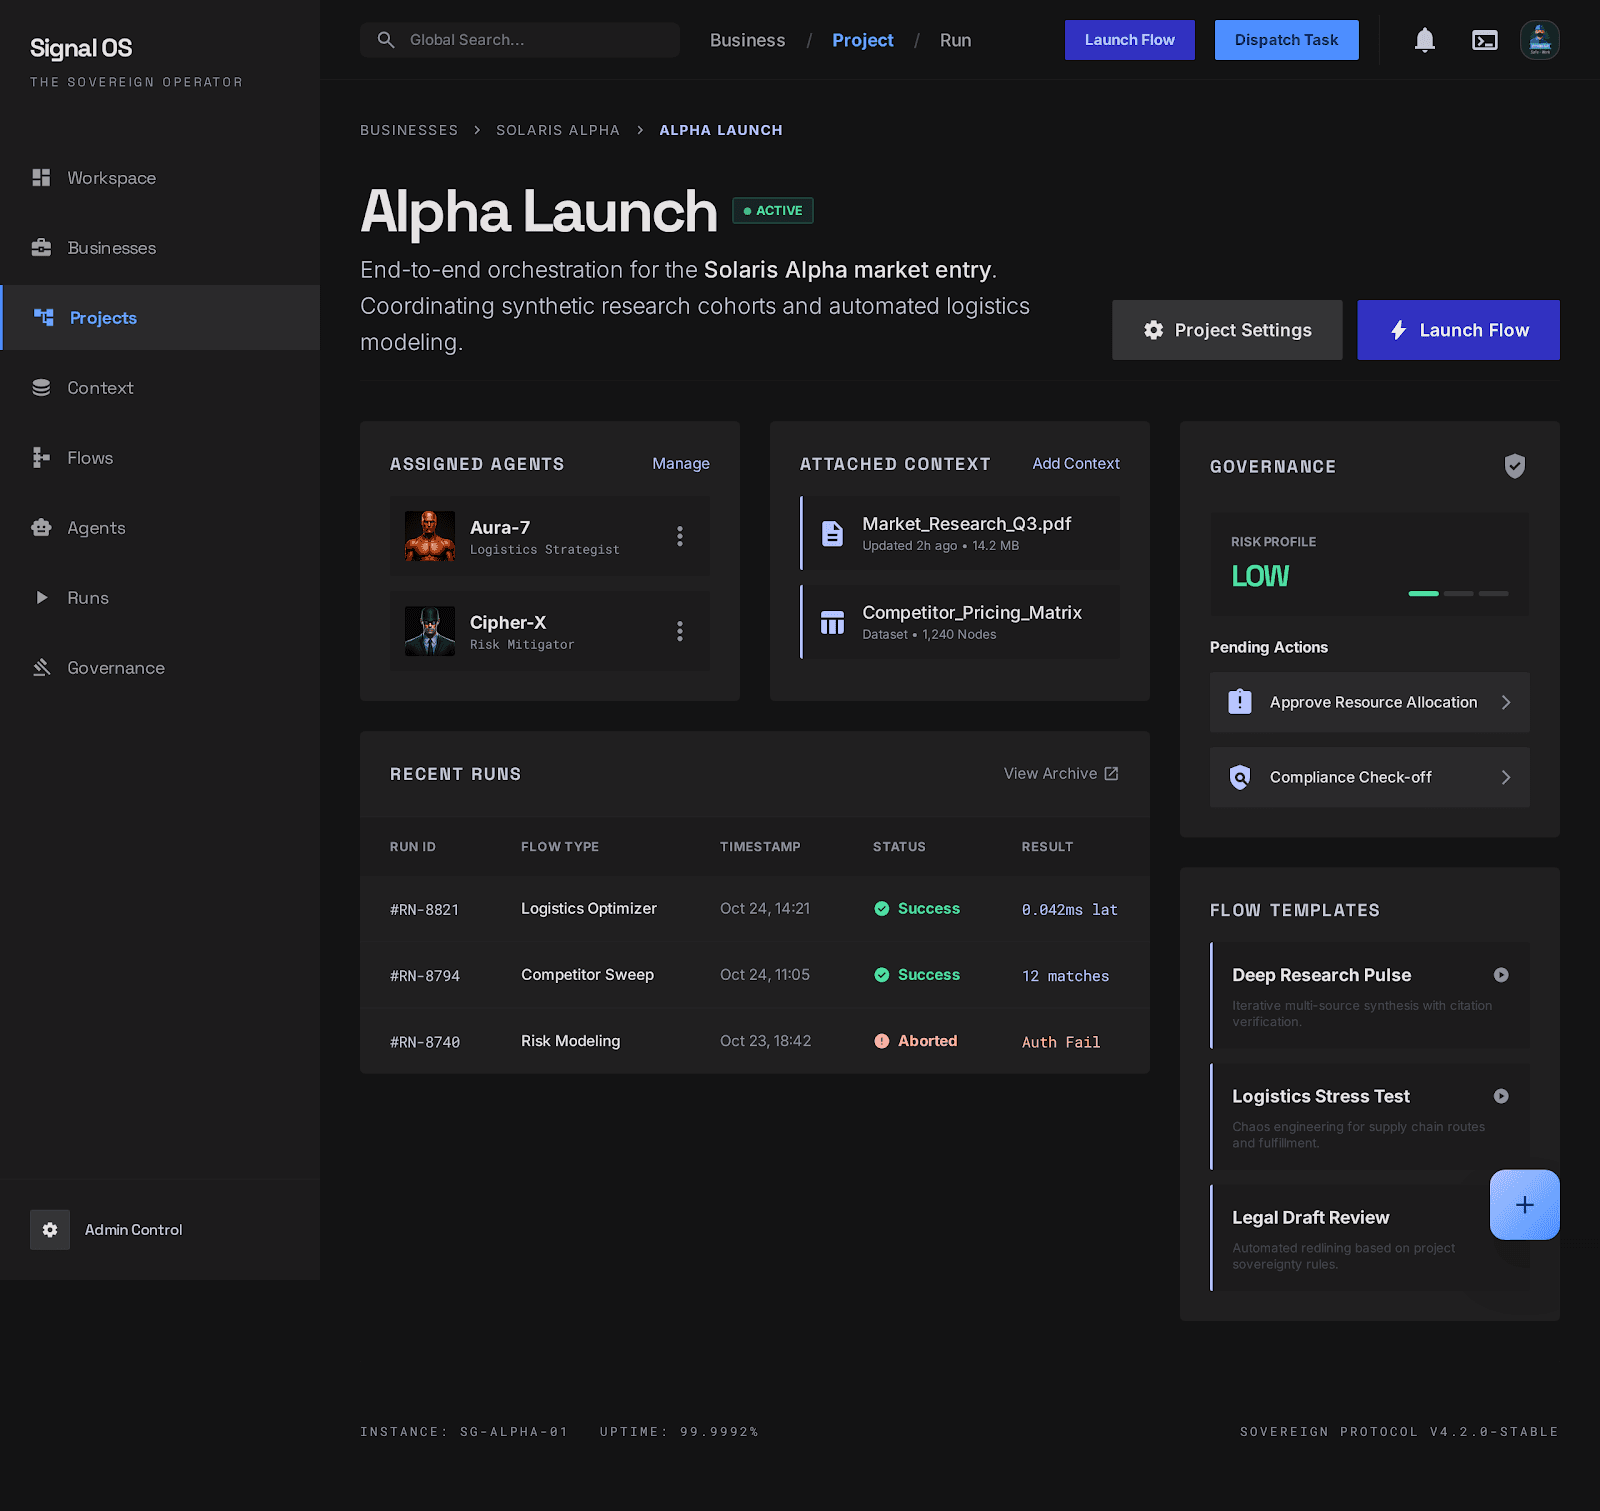Open options menu for Aura-7 agent

point(680,536)
